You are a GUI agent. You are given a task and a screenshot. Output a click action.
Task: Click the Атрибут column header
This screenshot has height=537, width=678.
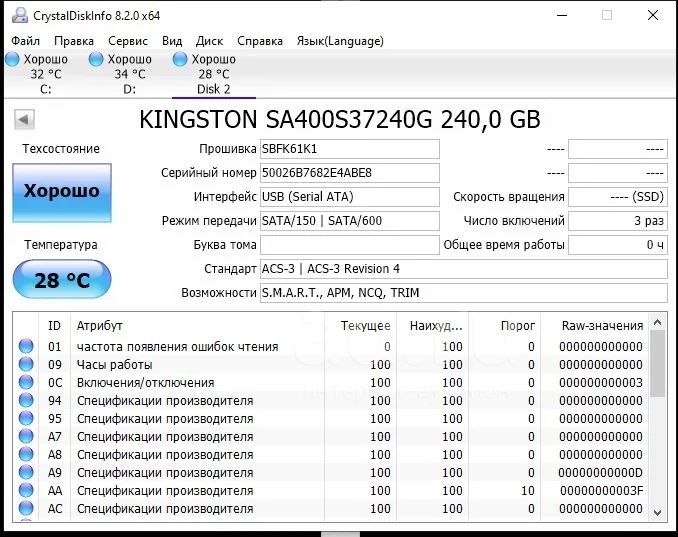(197, 326)
